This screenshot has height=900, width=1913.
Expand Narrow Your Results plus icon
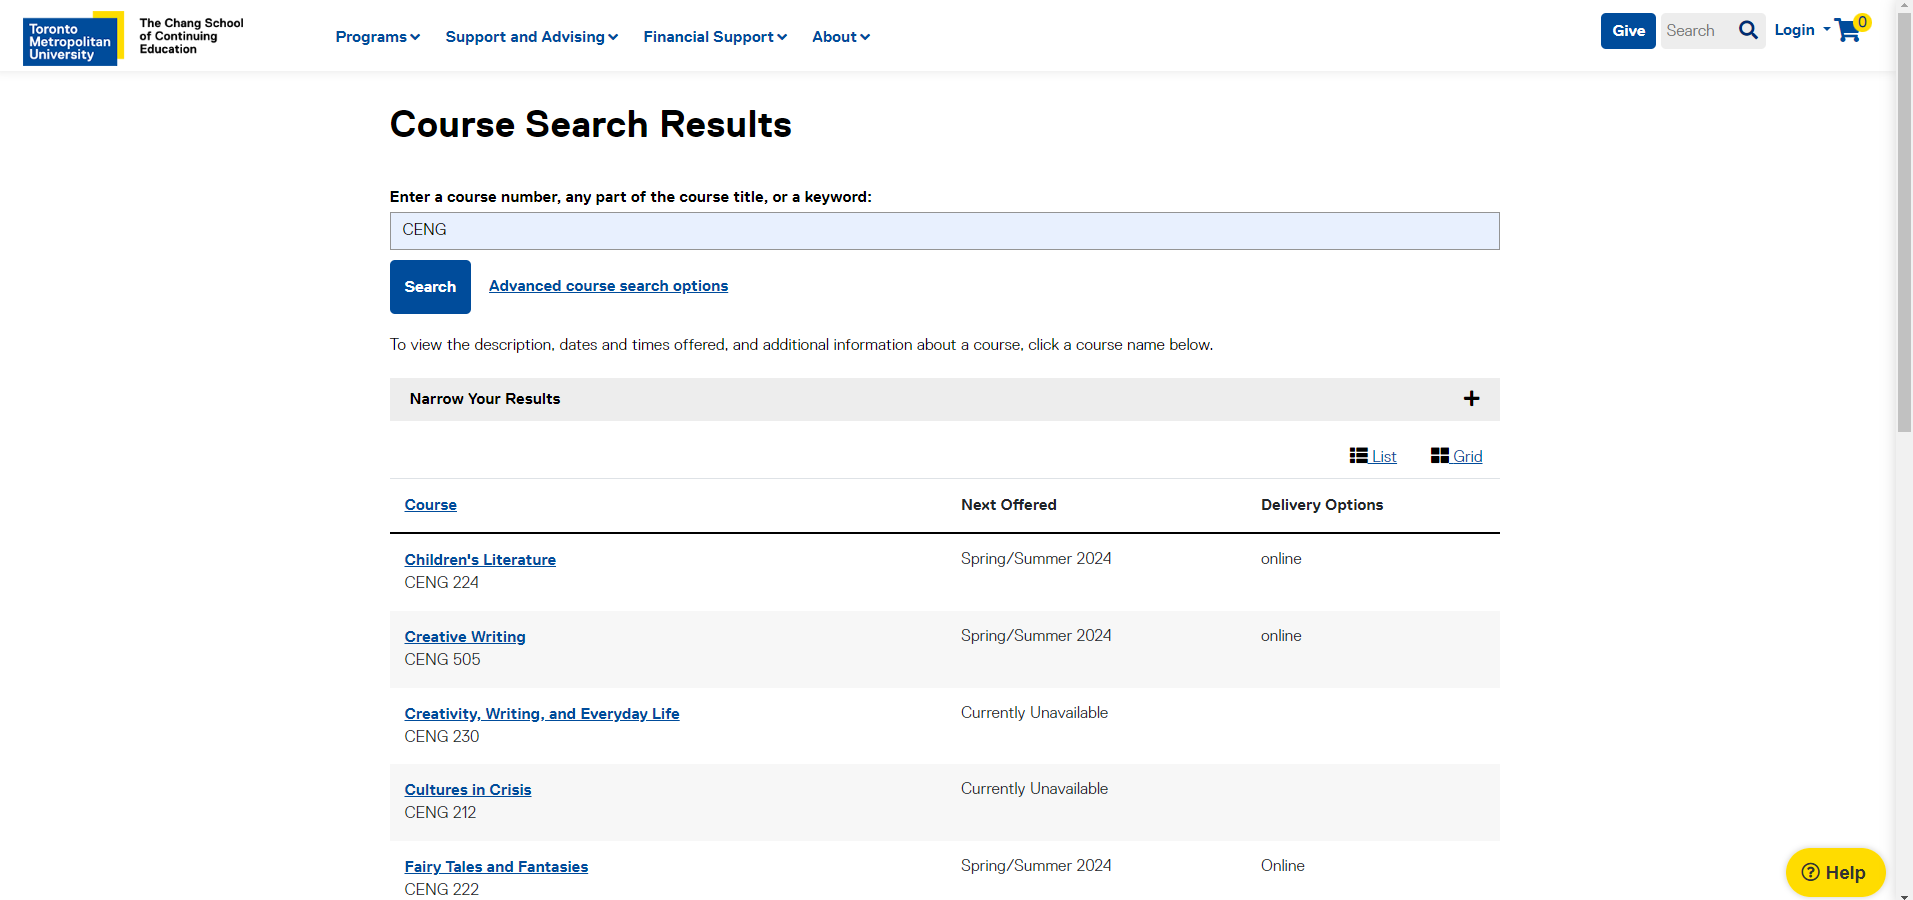point(1471,399)
